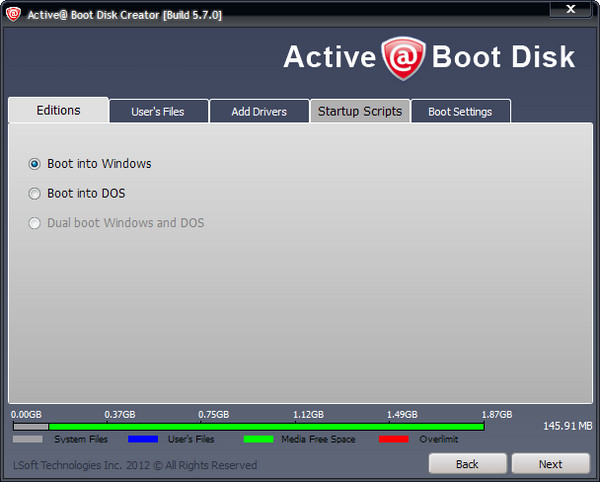Switch to the Boot Settings tab

point(460,112)
